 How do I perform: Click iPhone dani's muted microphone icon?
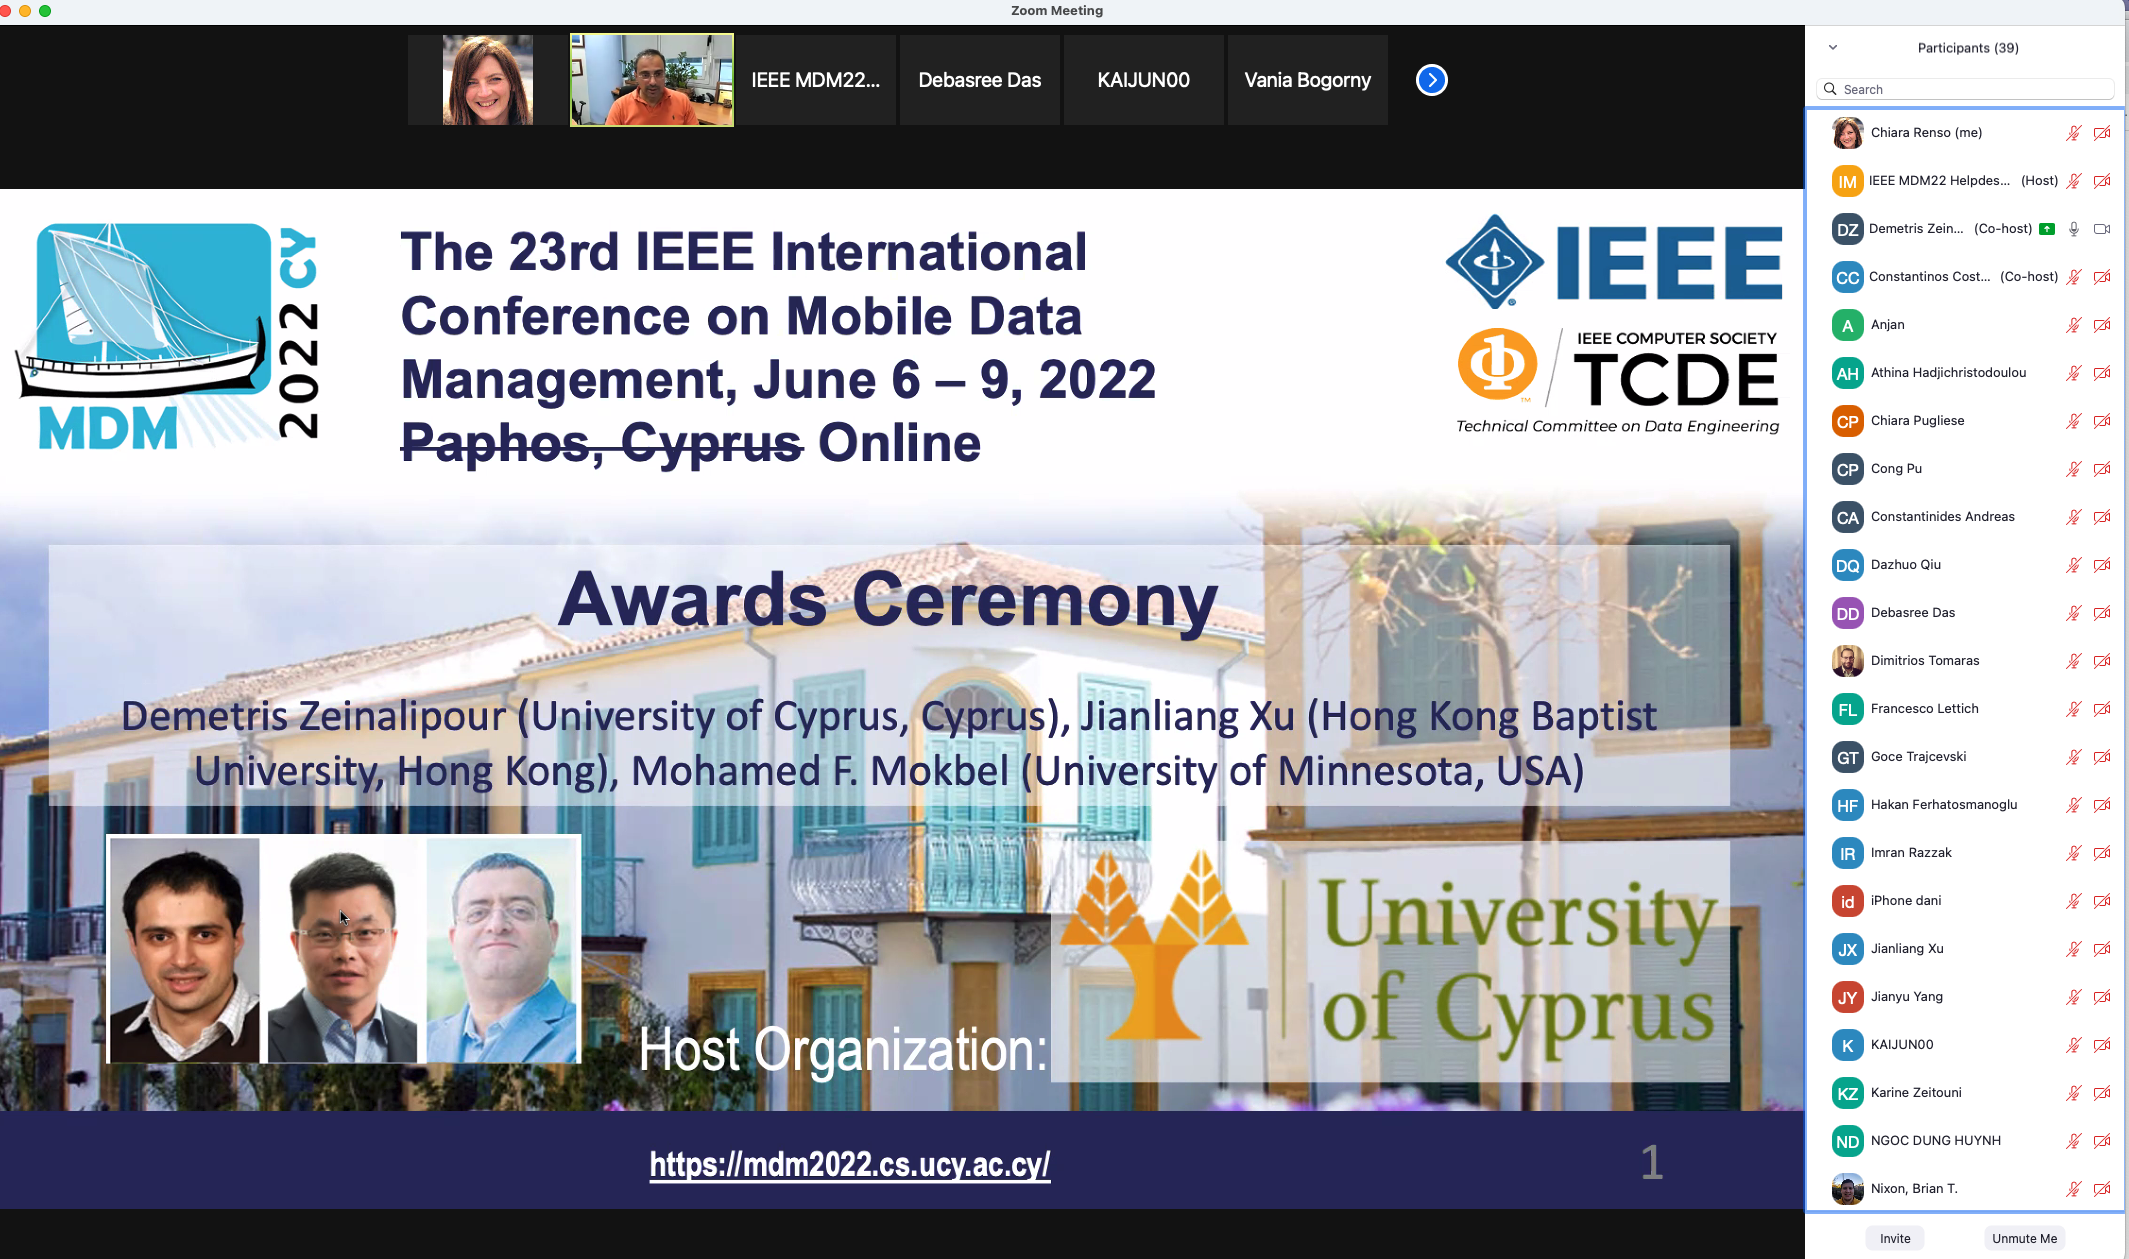[x=2074, y=901]
